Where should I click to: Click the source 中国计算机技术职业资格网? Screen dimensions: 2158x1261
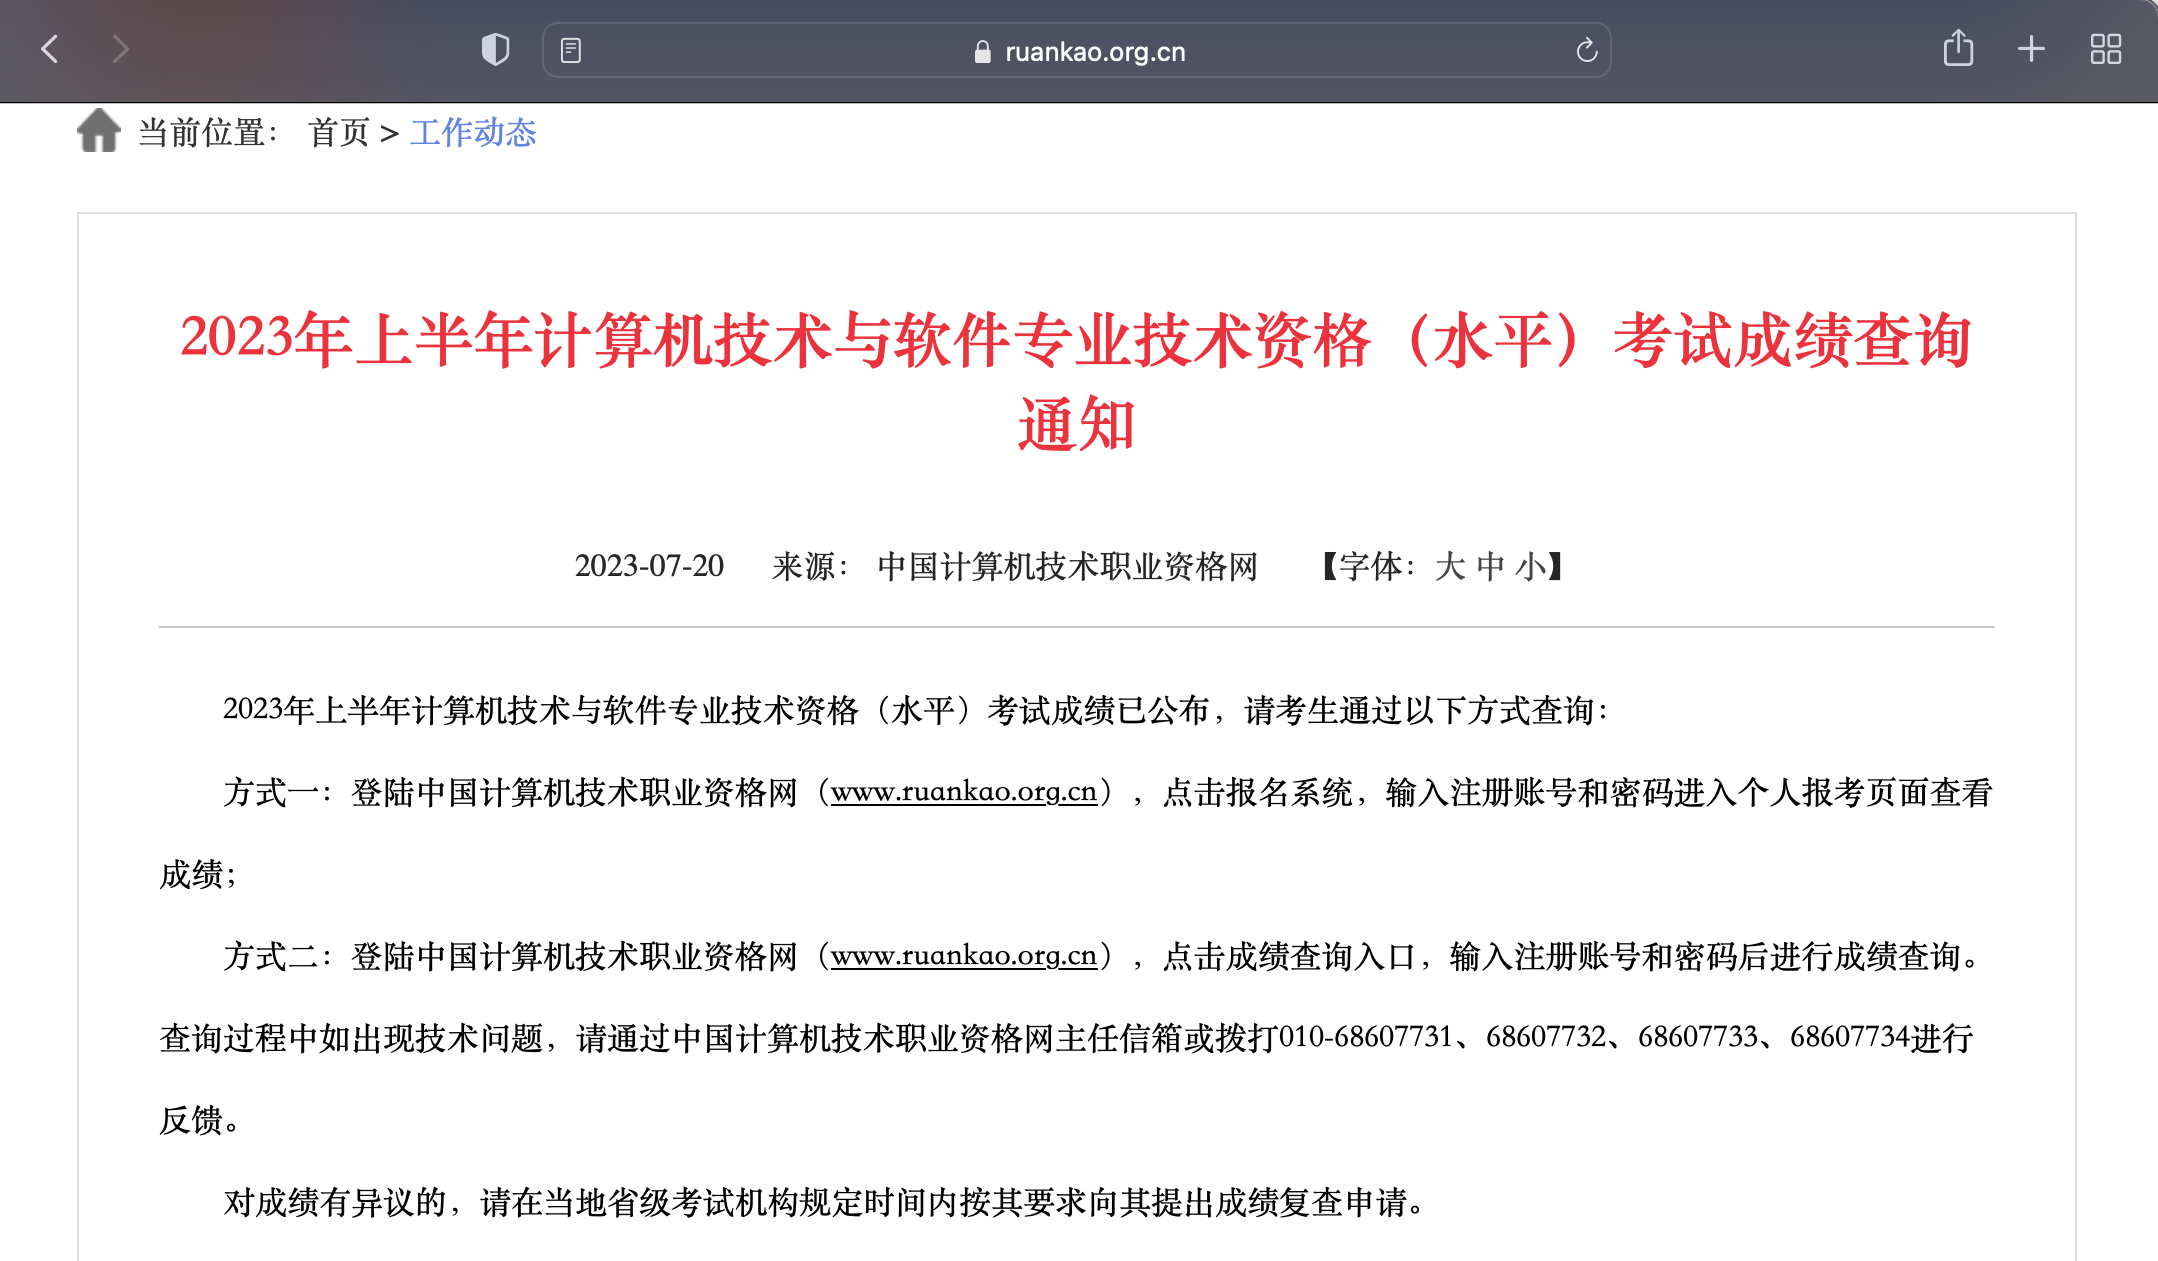coord(1067,567)
